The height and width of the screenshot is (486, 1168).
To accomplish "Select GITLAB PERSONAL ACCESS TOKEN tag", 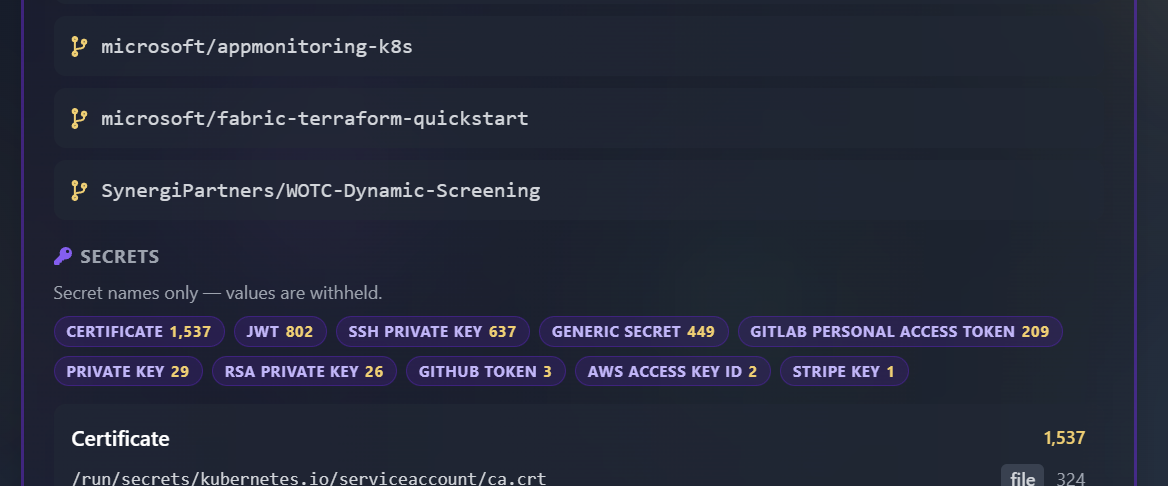I will point(900,332).
